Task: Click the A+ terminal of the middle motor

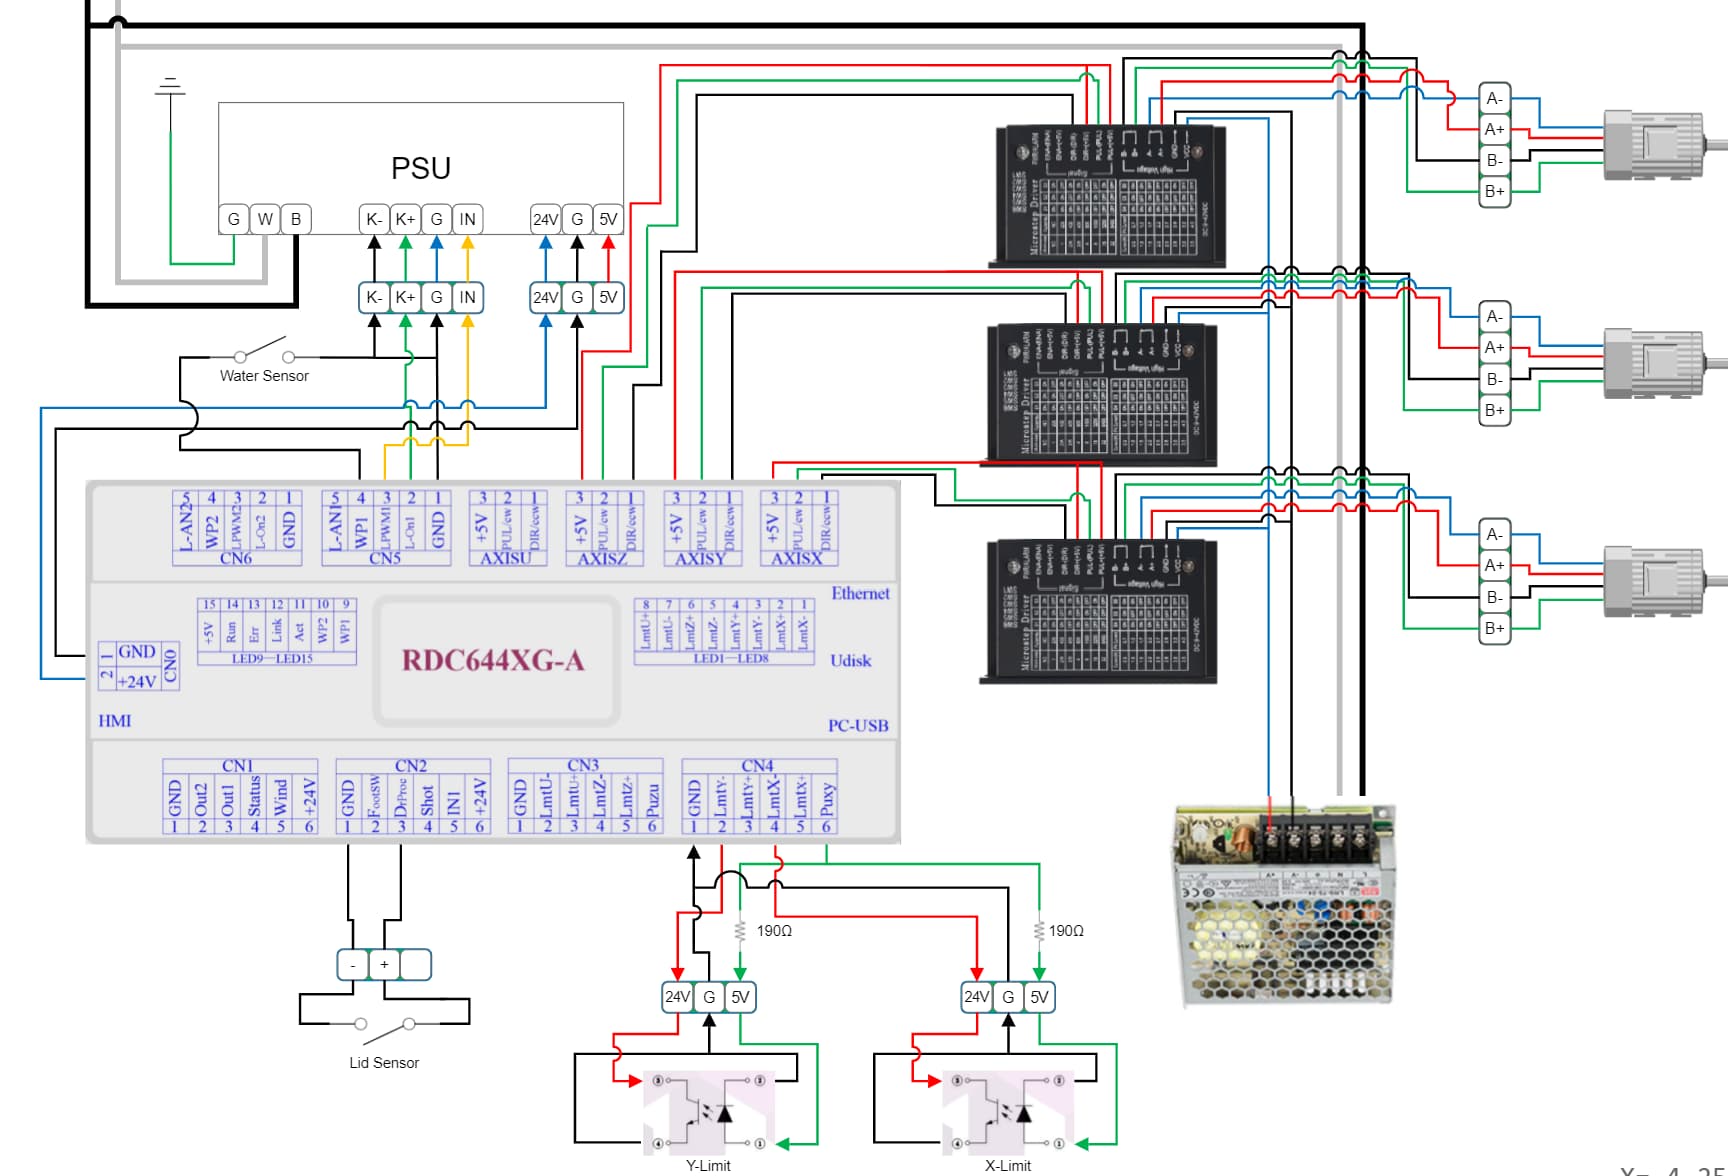Action: coord(1494,347)
